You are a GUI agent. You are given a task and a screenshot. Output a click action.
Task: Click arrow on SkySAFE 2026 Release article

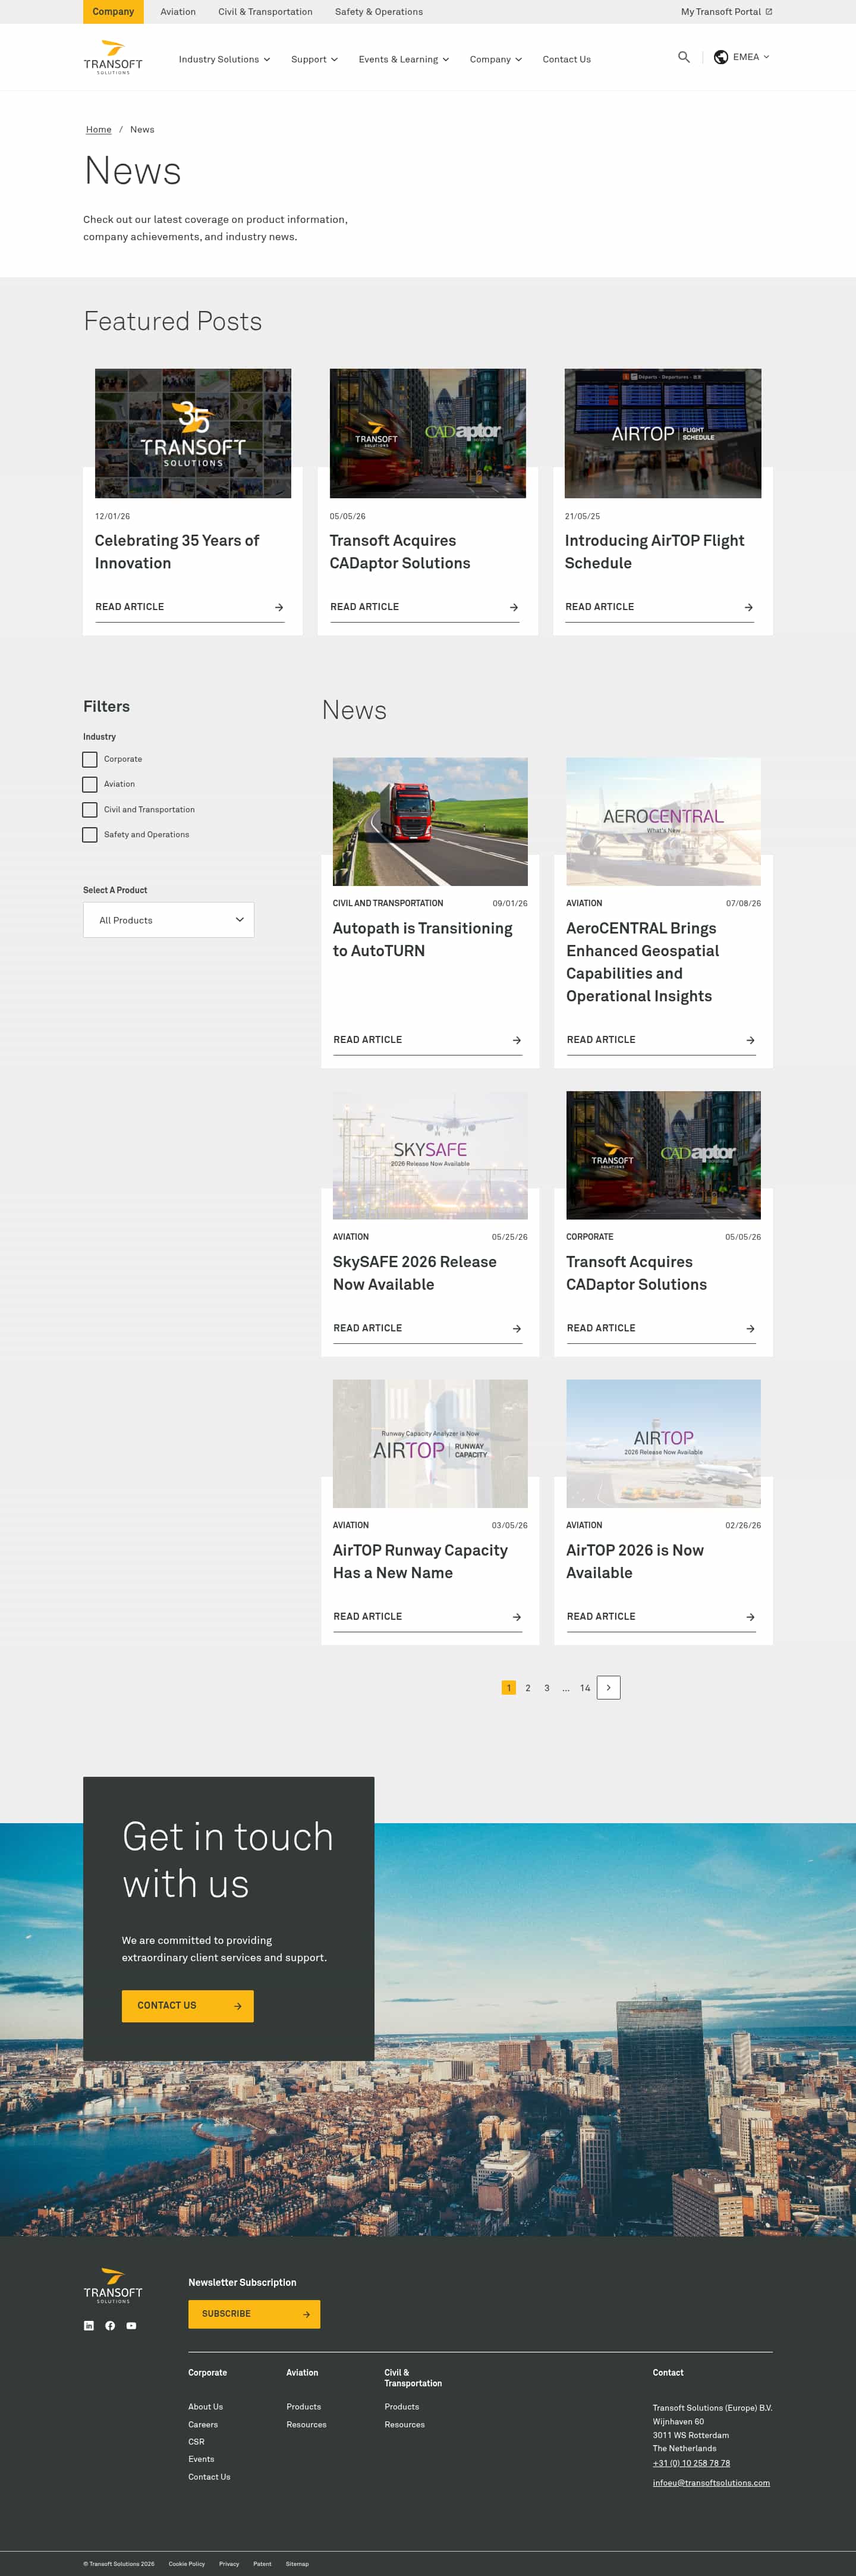[x=517, y=1328]
